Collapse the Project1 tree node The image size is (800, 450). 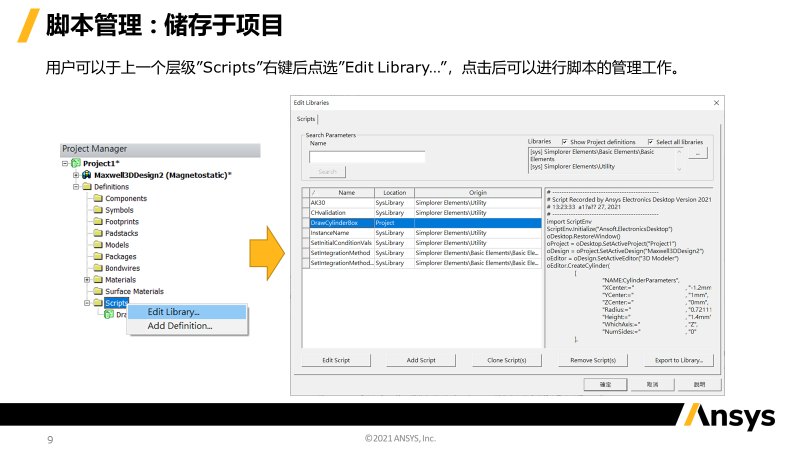(x=65, y=163)
